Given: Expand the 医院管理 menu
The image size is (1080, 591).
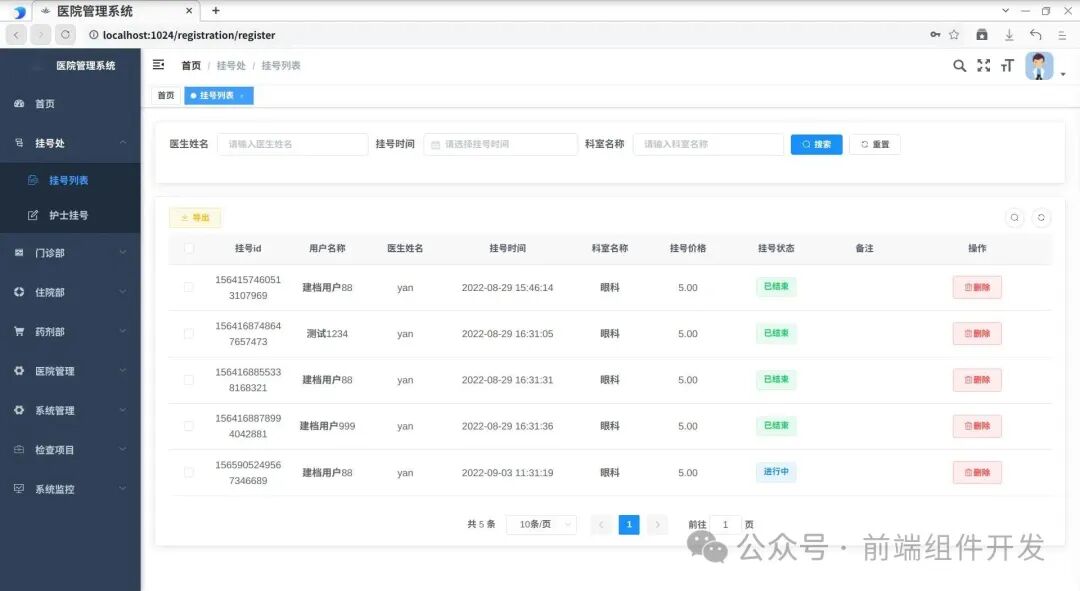Looking at the screenshot, I should point(123,371).
